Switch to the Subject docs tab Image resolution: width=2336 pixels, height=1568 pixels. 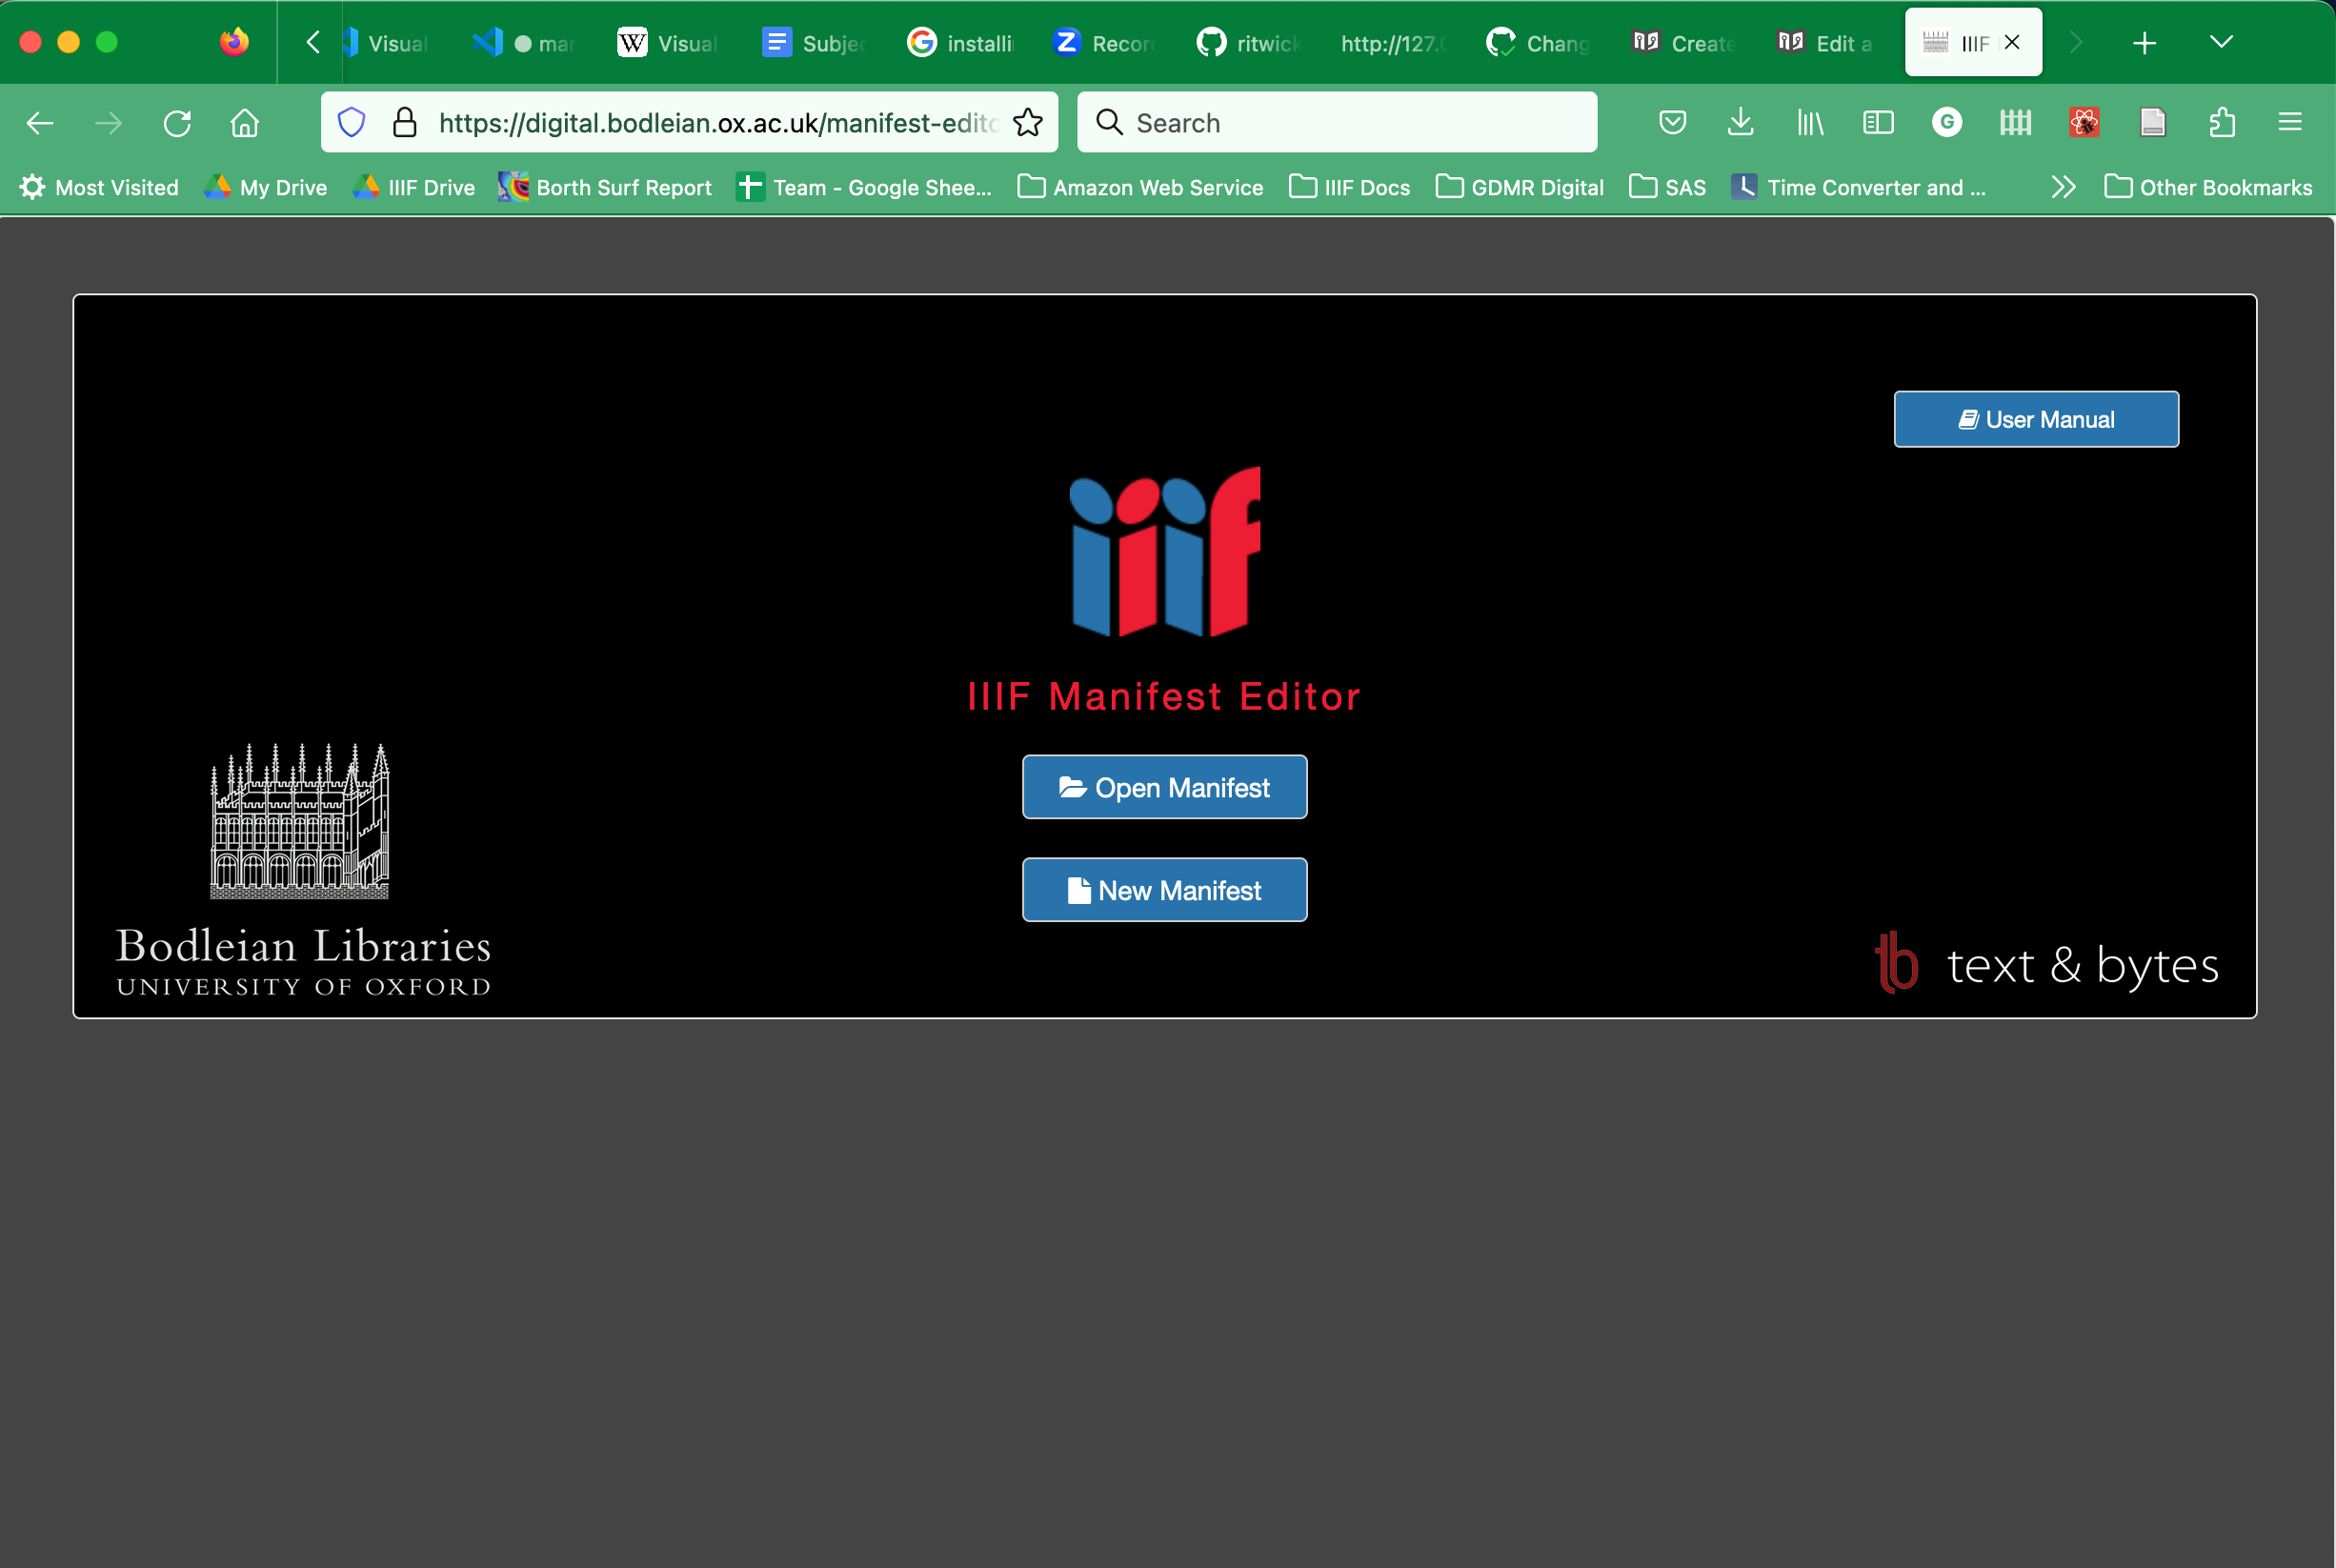814,43
